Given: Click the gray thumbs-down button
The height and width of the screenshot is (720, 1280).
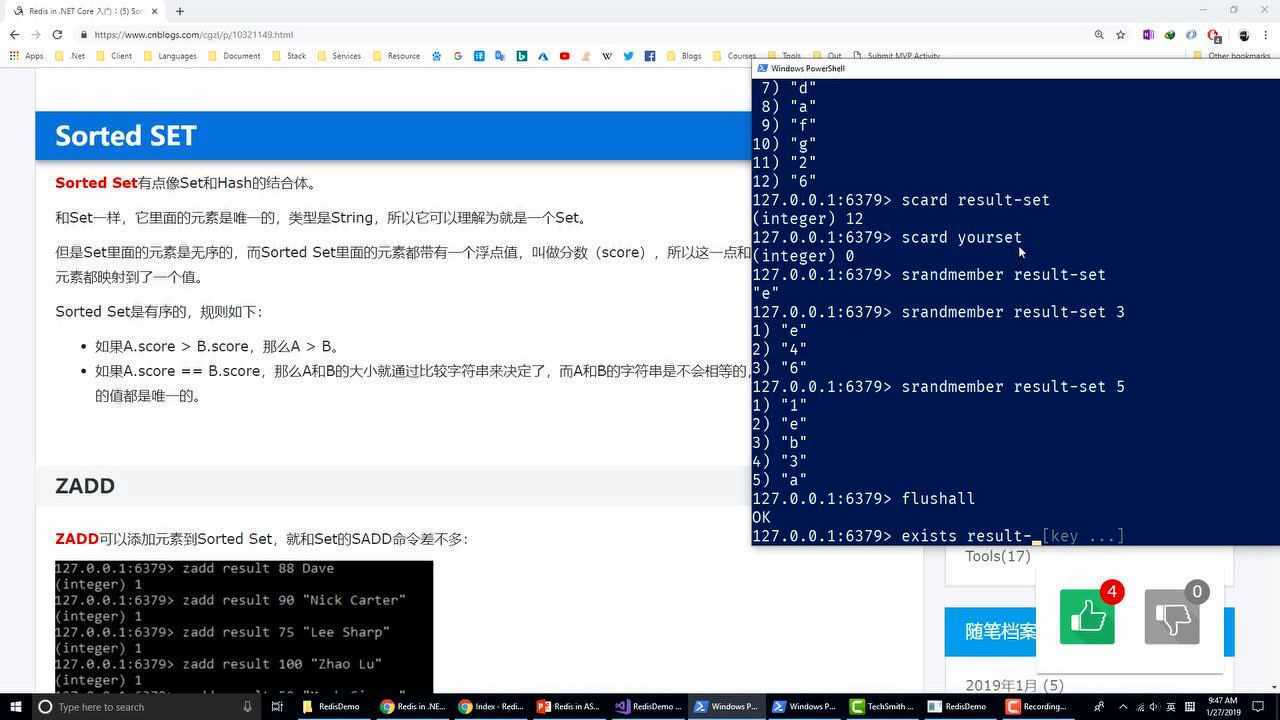Looking at the screenshot, I should point(1172,617).
